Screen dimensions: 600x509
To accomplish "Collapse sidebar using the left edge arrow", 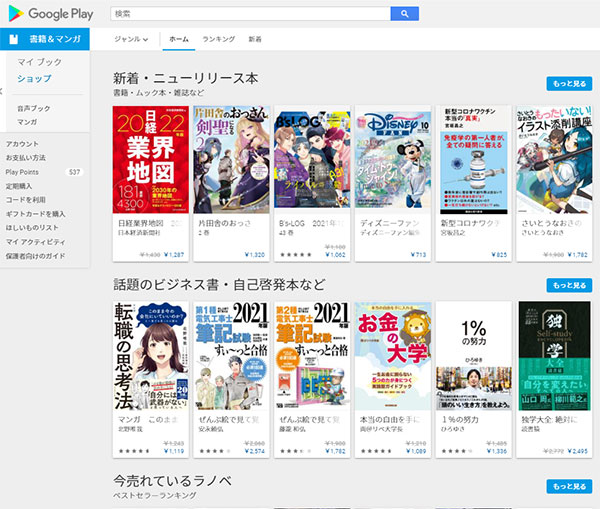I will [1, 91].
